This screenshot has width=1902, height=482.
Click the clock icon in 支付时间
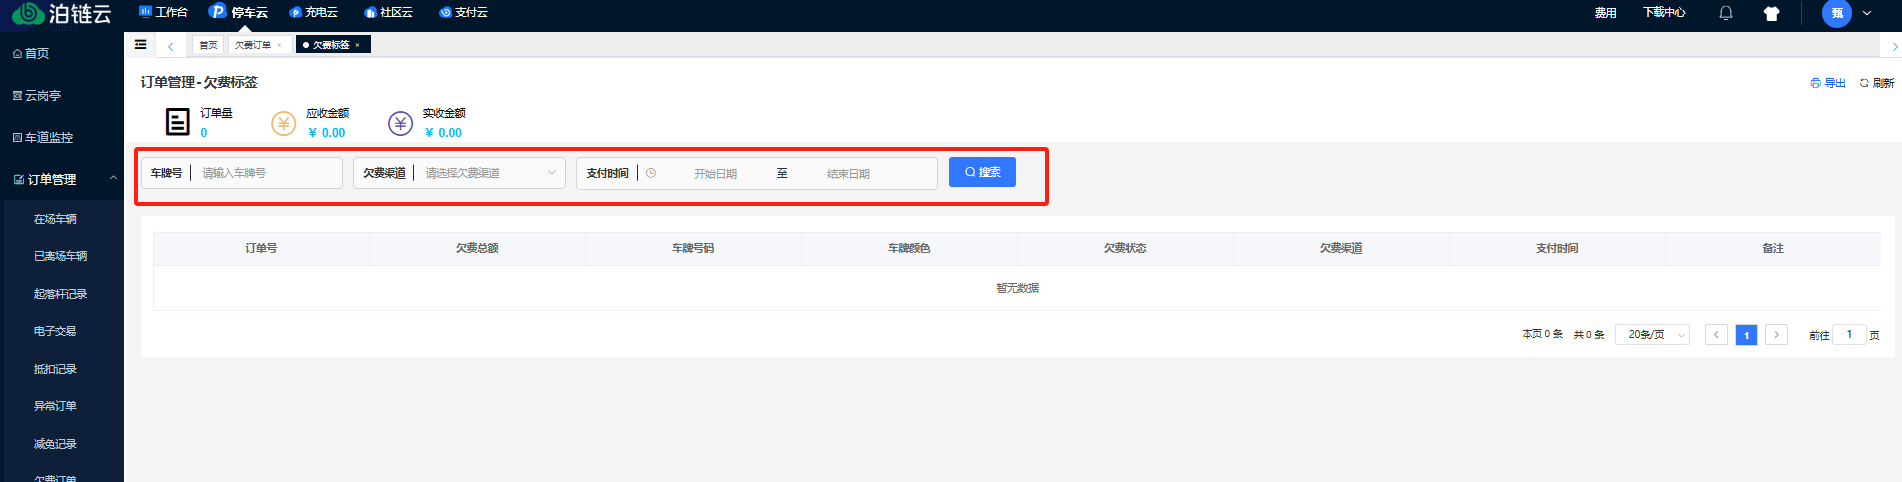coord(651,173)
